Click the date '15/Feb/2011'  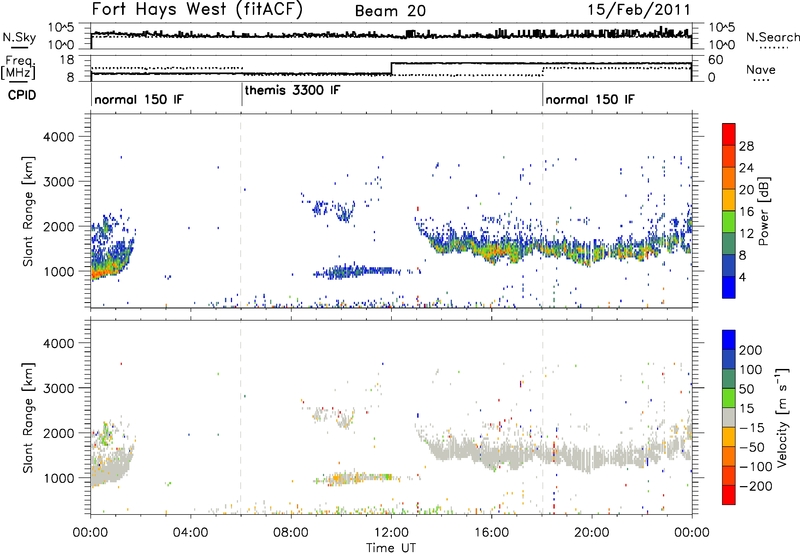point(639,10)
